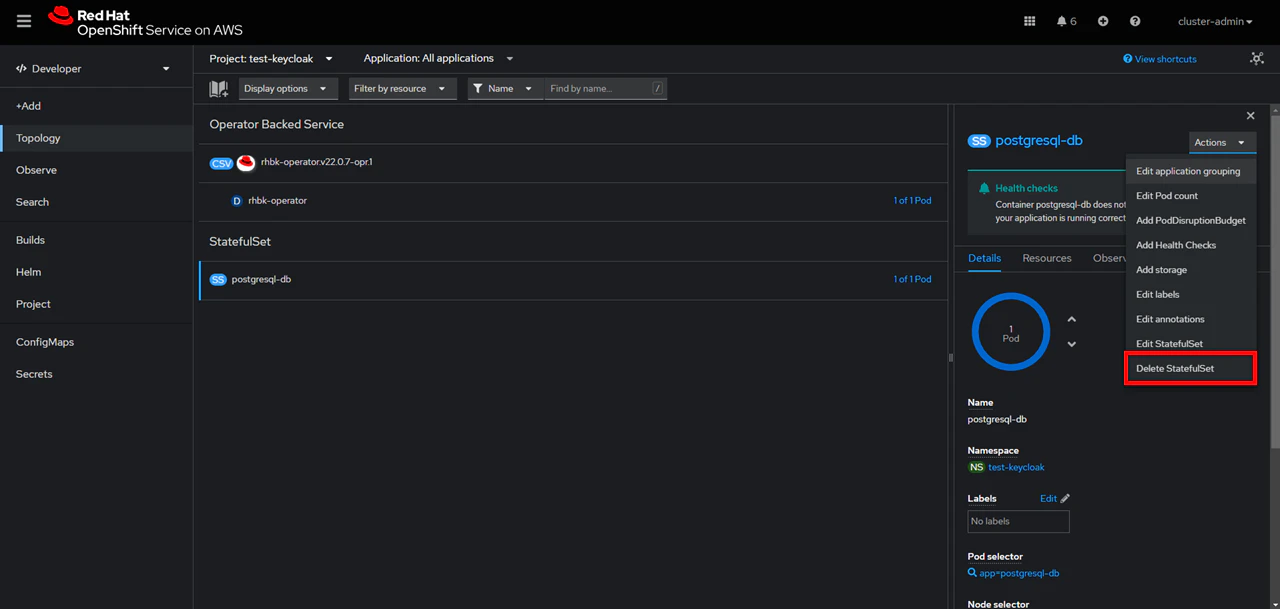The height and width of the screenshot is (609, 1280).
Task: Open the help question mark icon
Action: click(x=1135, y=21)
